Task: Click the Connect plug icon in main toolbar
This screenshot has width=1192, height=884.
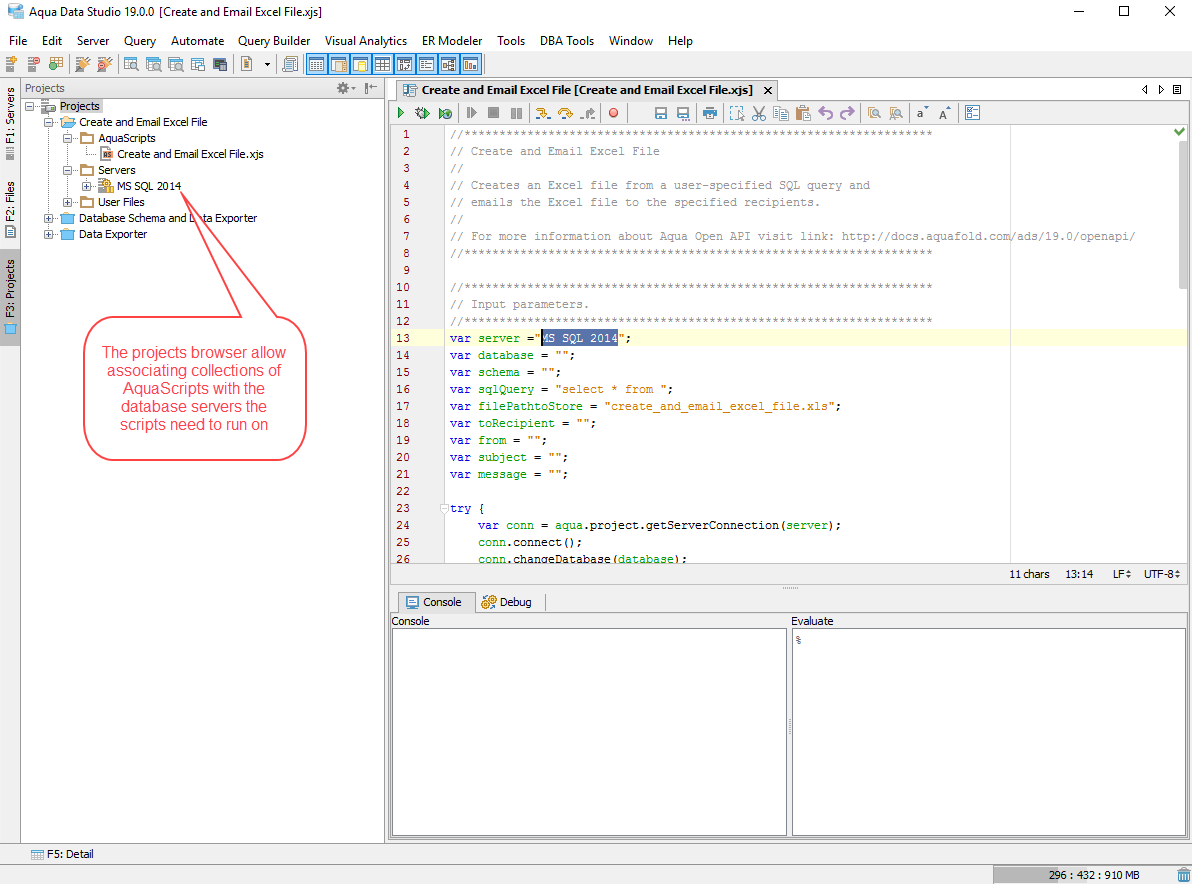Action: pos(82,65)
